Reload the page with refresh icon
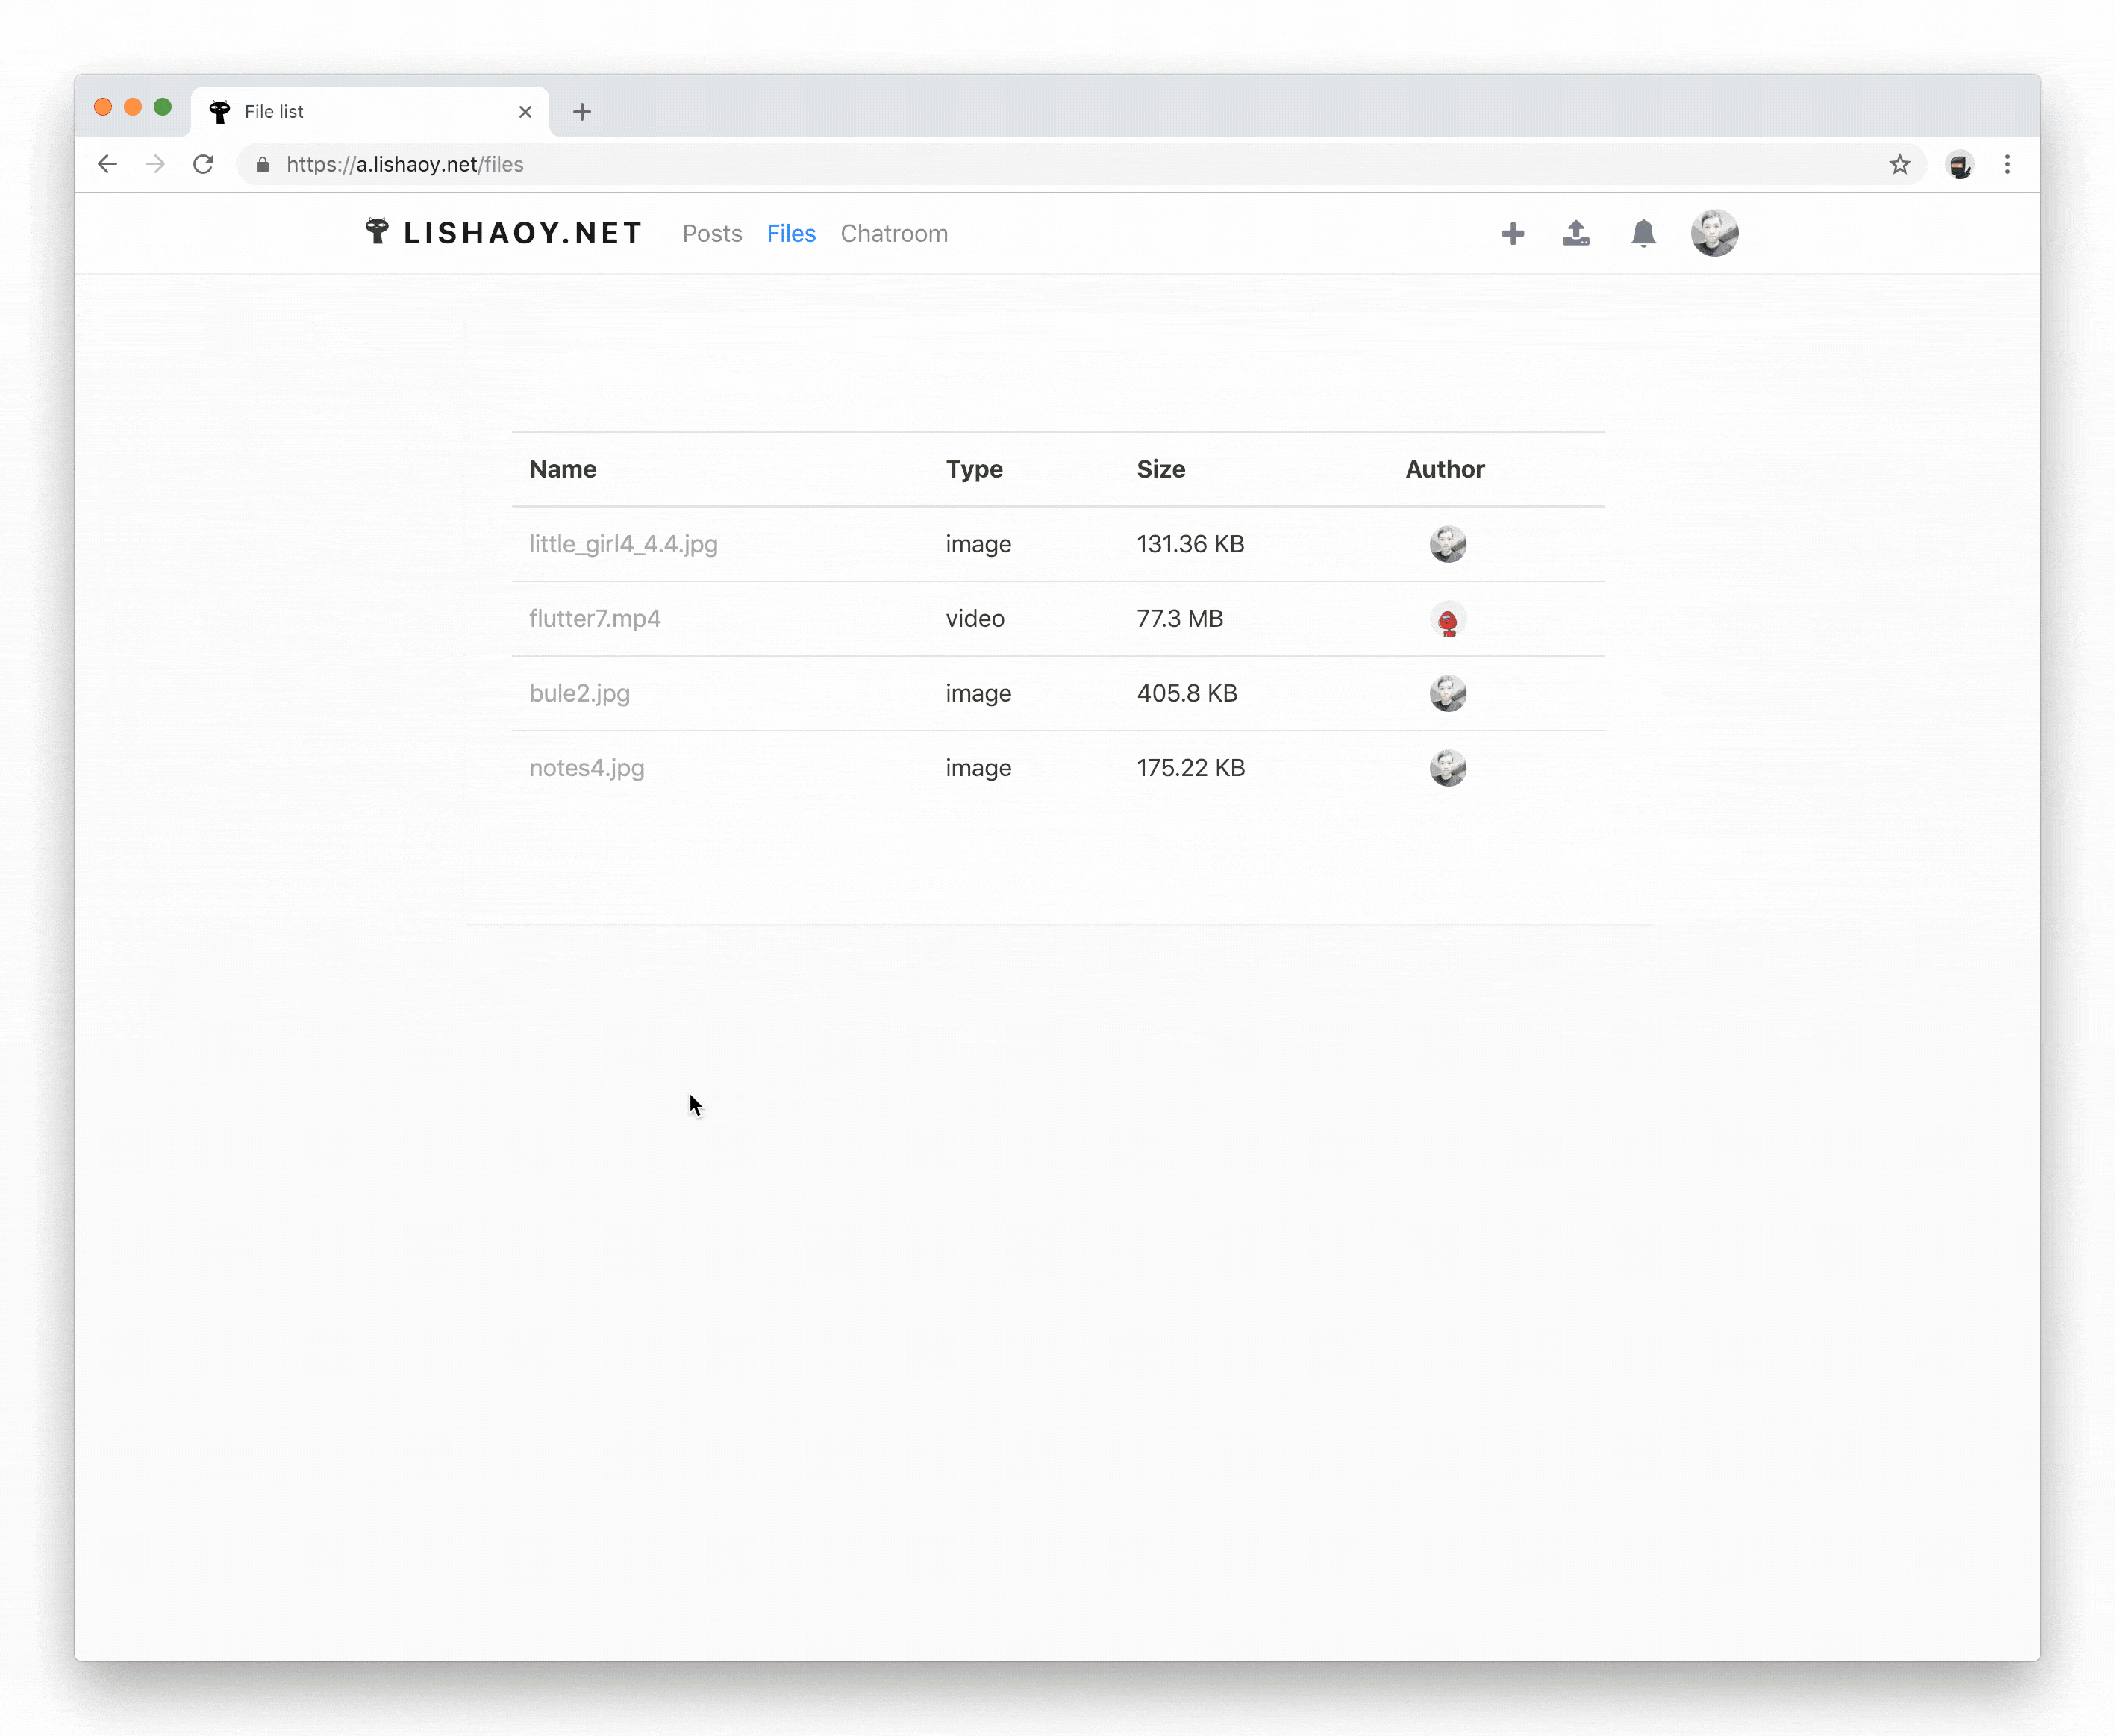 [x=203, y=165]
